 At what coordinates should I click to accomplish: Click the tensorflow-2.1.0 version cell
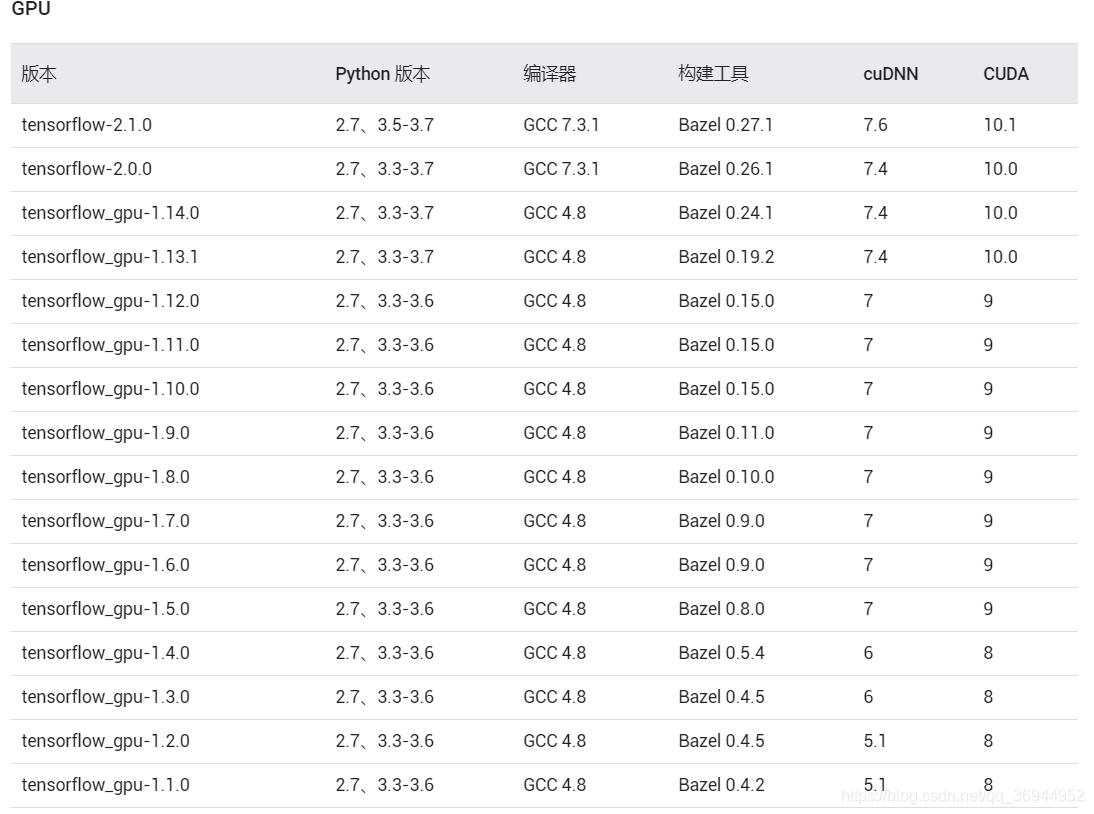[x=87, y=125]
